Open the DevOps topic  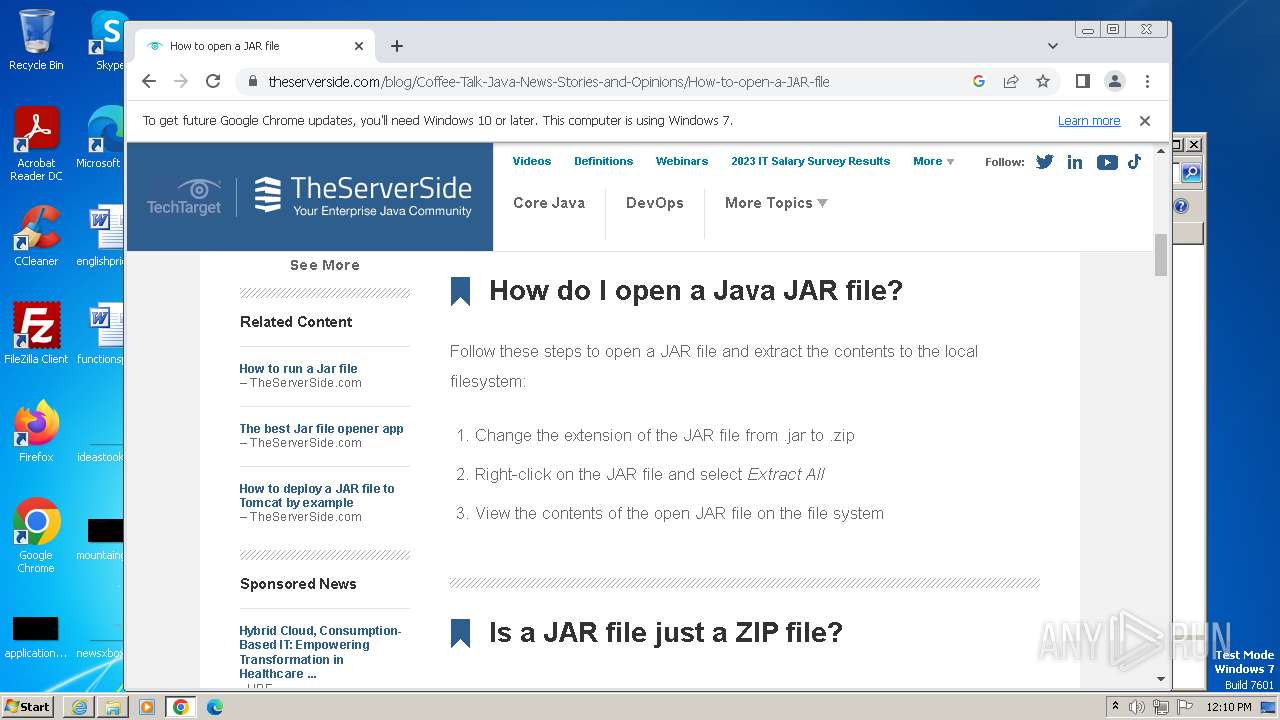[655, 203]
